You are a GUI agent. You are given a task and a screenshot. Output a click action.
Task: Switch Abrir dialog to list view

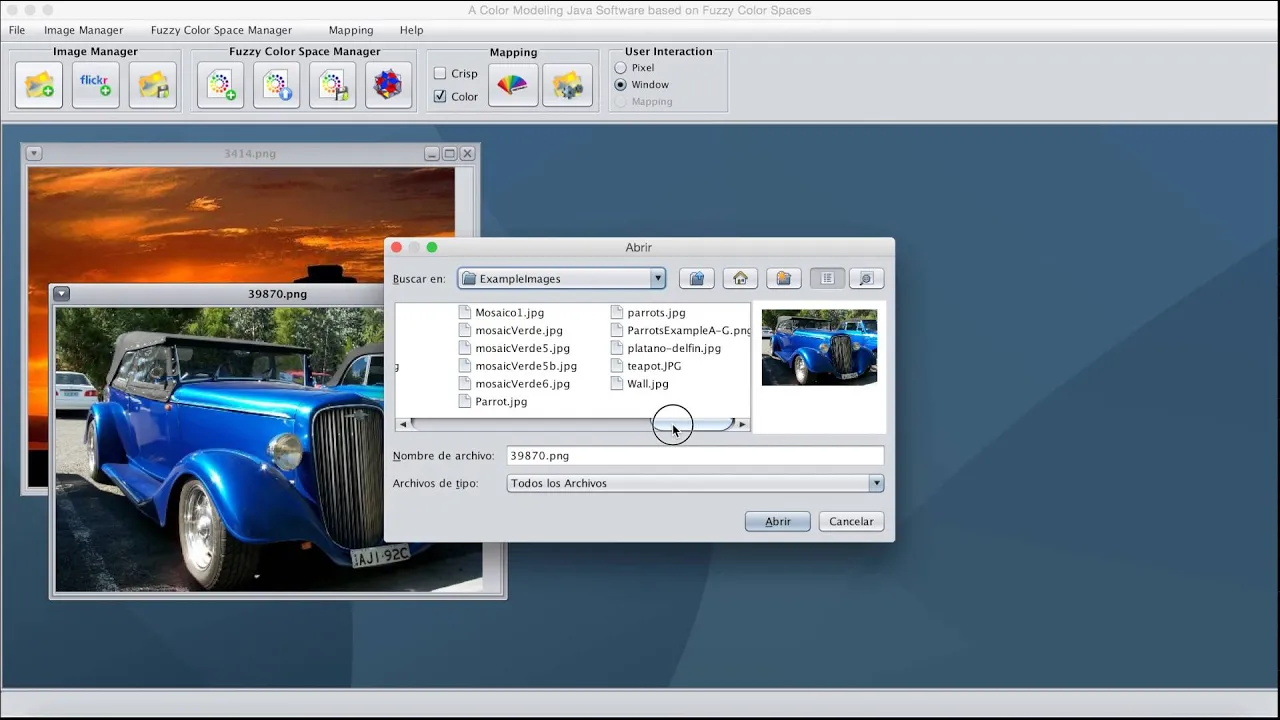pyautogui.click(x=827, y=279)
